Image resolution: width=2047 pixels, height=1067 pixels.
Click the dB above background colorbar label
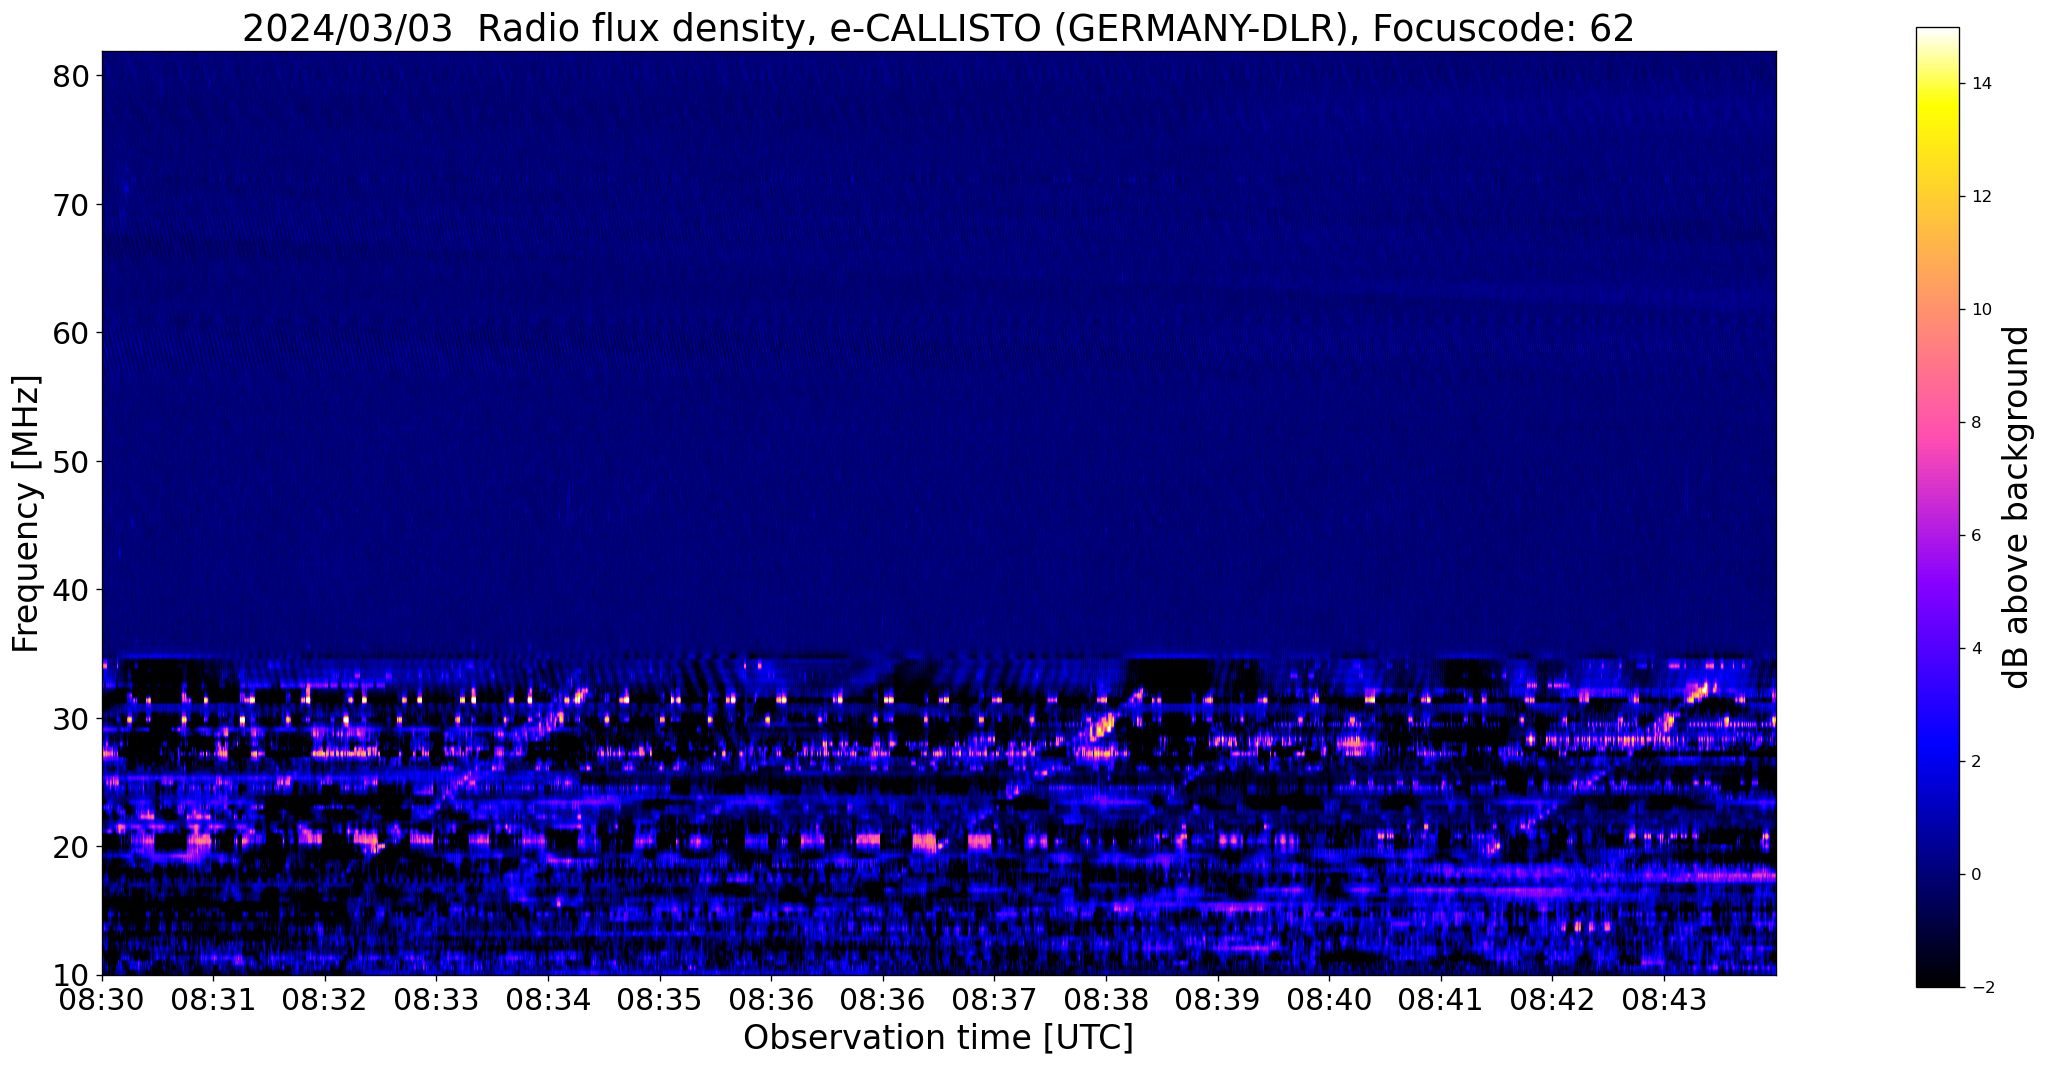(x=2017, y=507)
